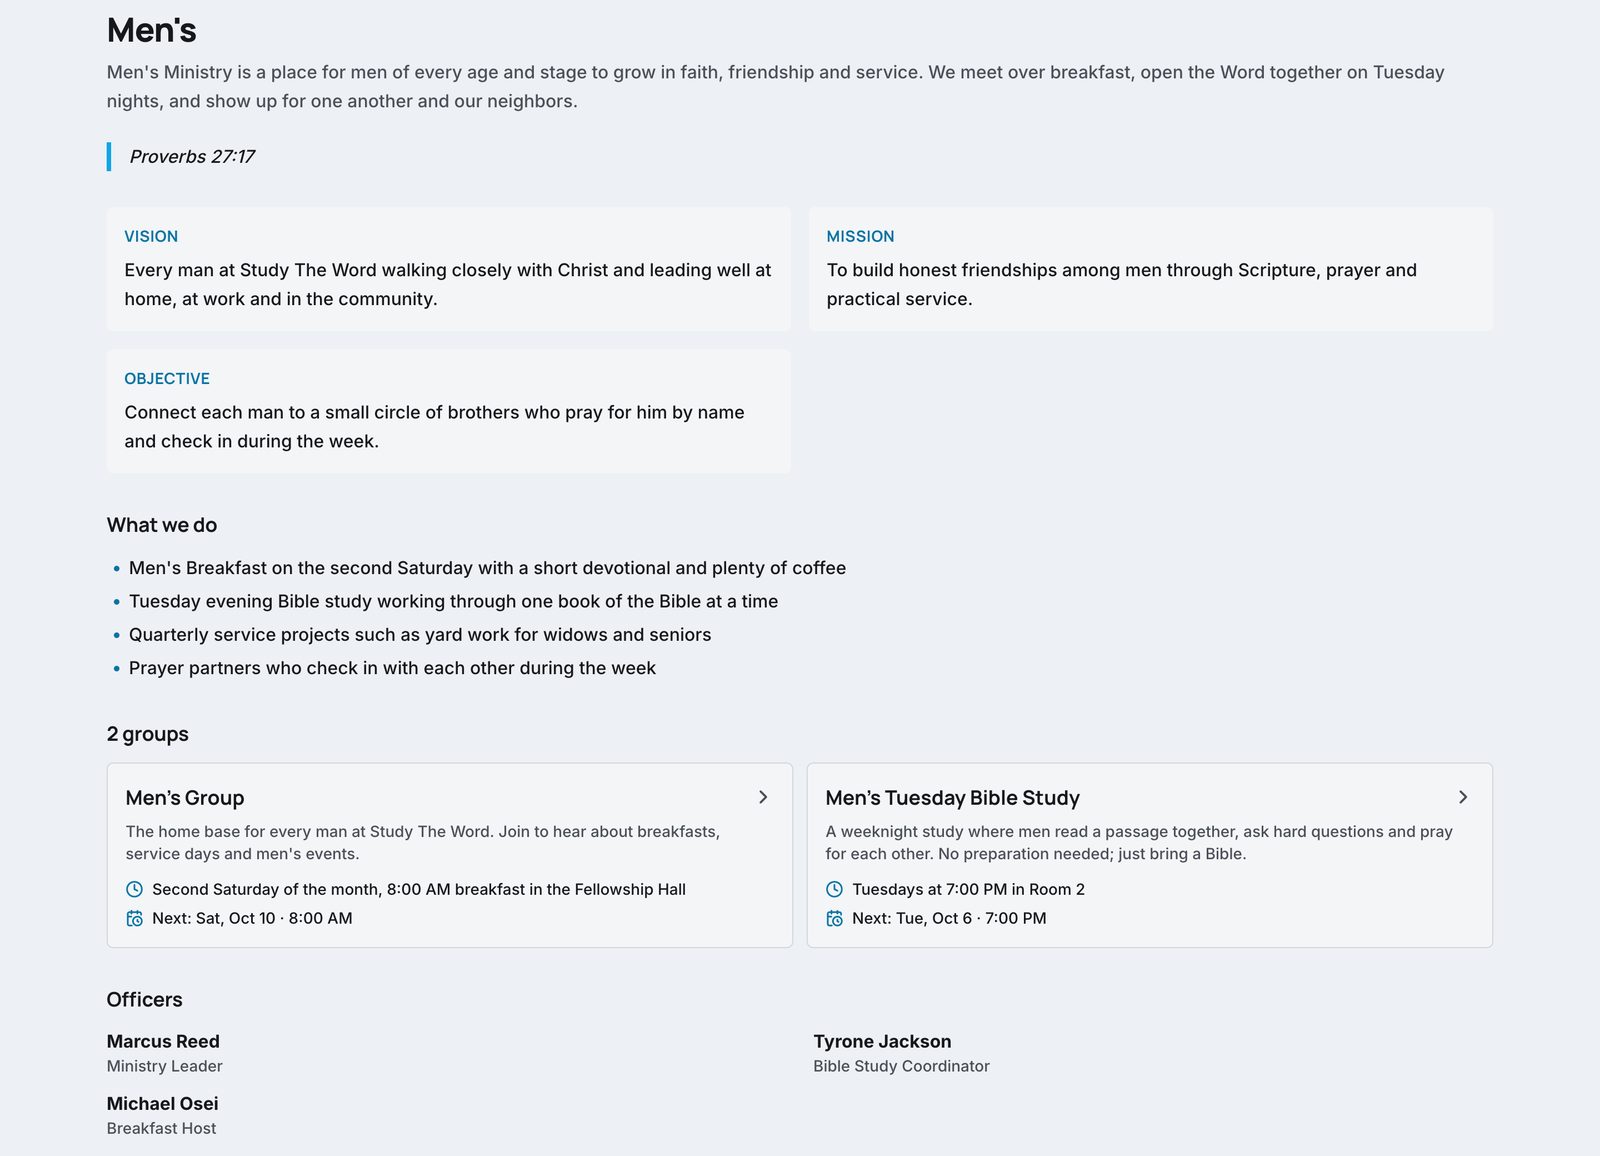Select the Vision statement card
The height and width of the screenshot is (1156, 1600).
pyautogui.click(x=449, y=269)
